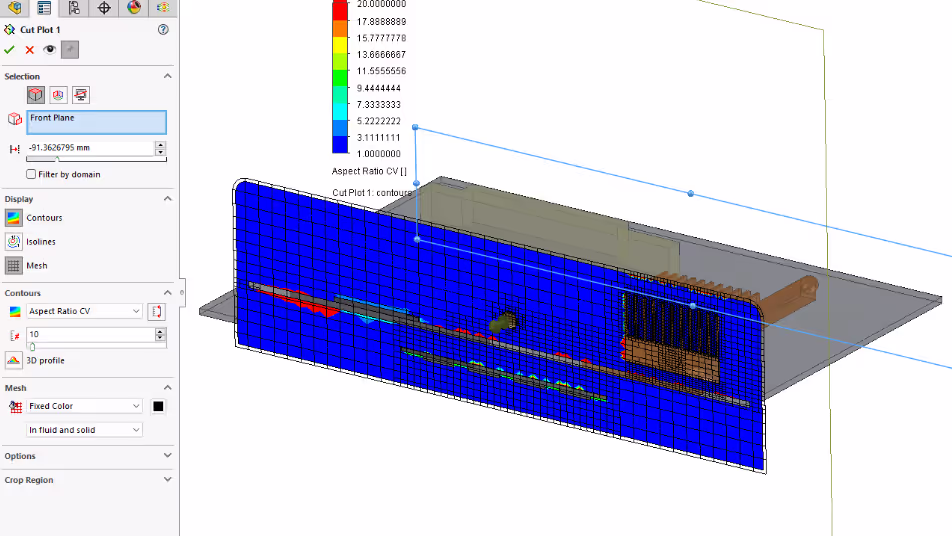Screen dimensions: 952x536
Task: Click the pushpin keep-visible button
Action: click(x=70, y=50)
